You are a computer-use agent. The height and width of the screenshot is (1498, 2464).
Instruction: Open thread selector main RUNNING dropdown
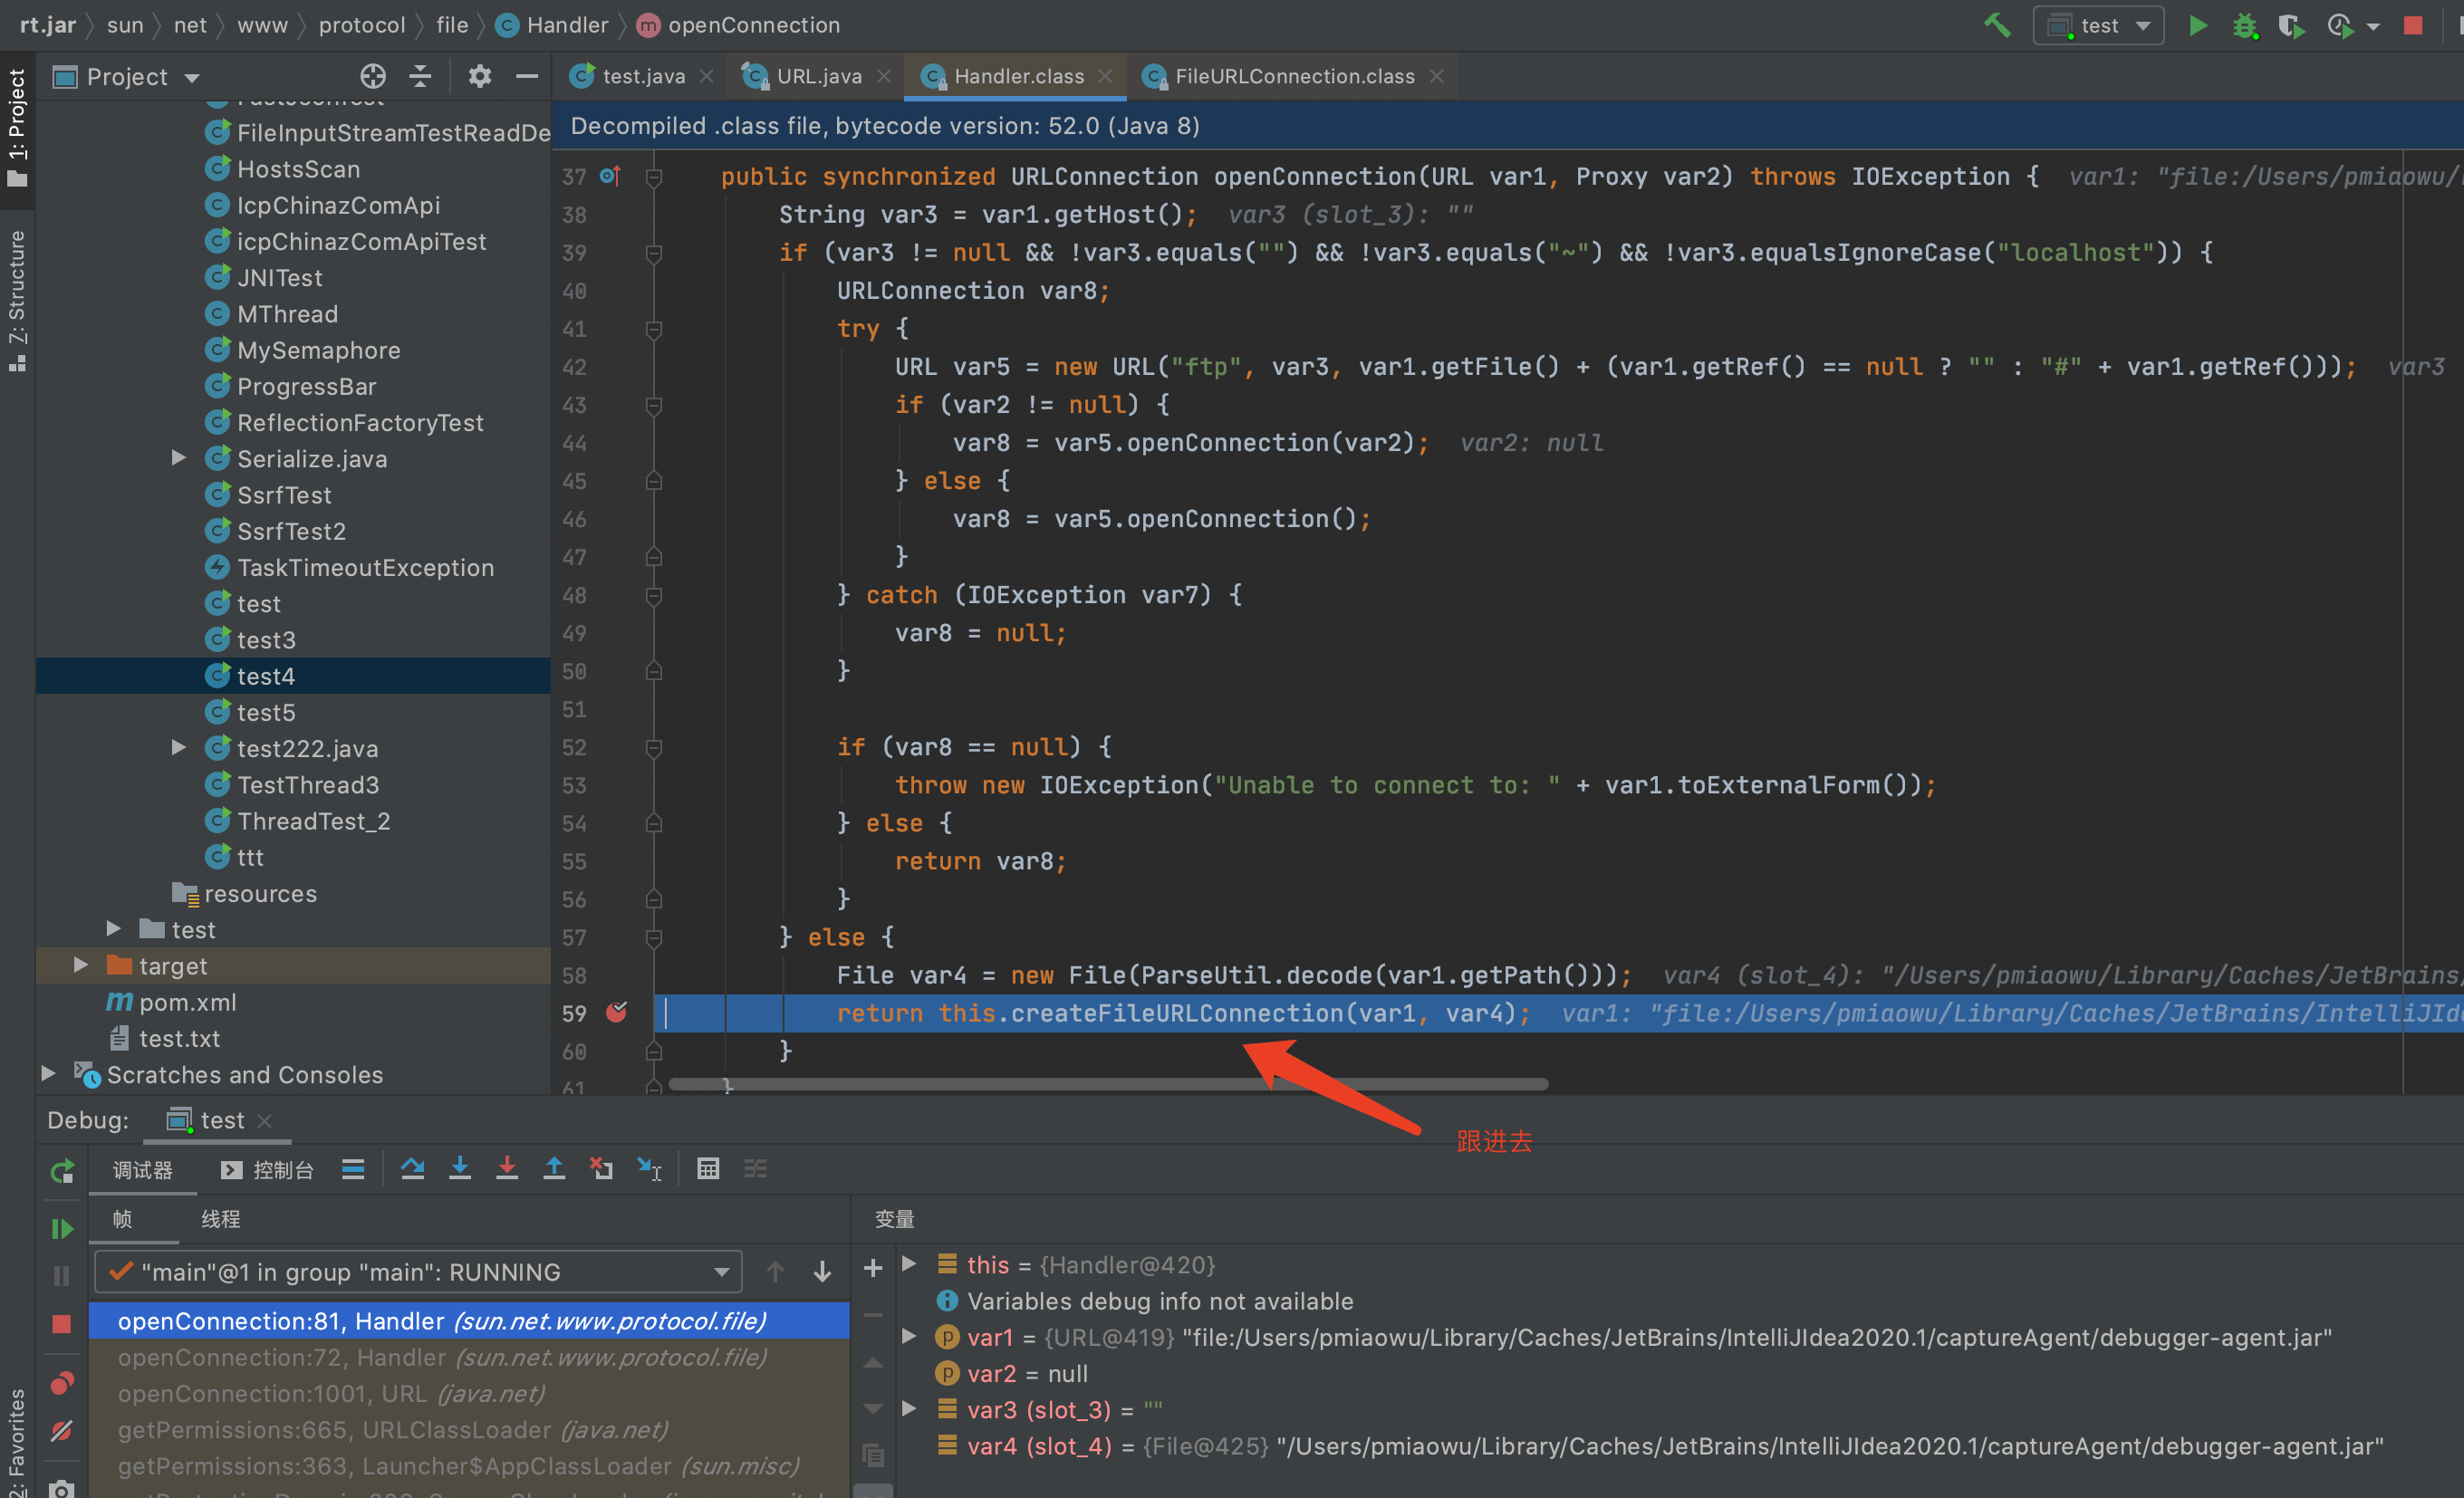(418, 1272)
